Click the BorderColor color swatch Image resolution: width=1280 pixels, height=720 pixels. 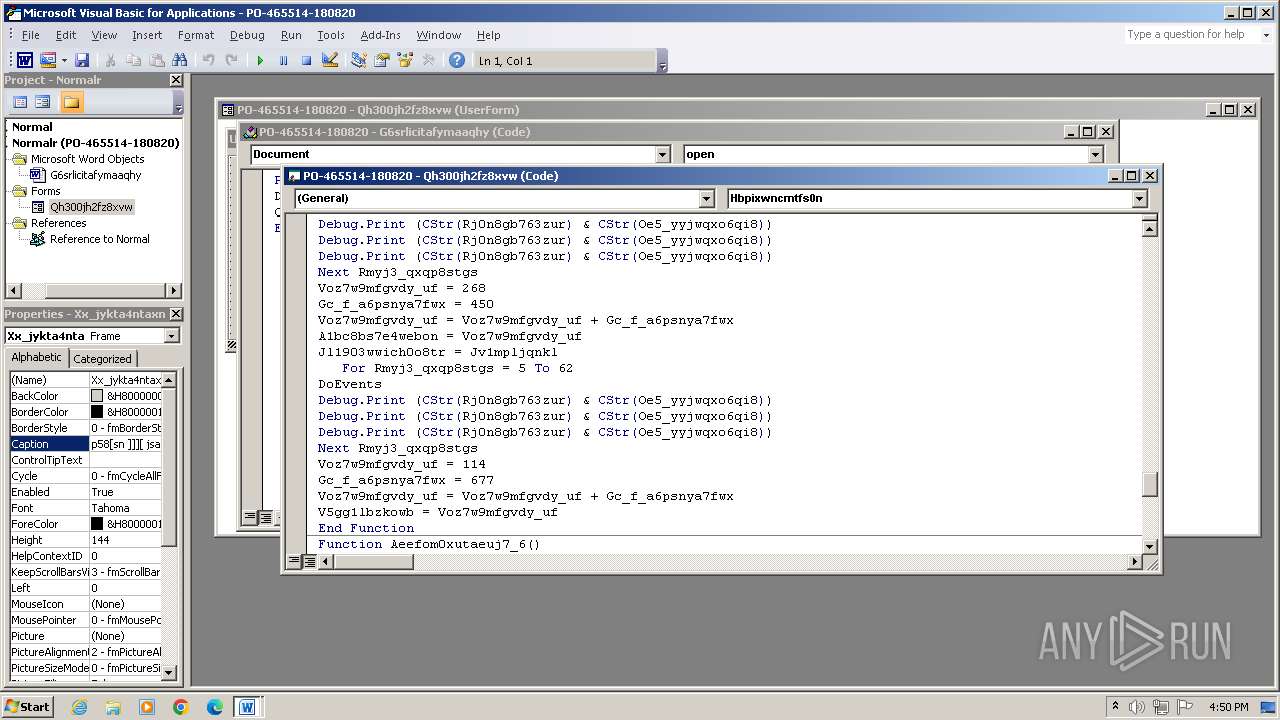click(x=97, y=412)
